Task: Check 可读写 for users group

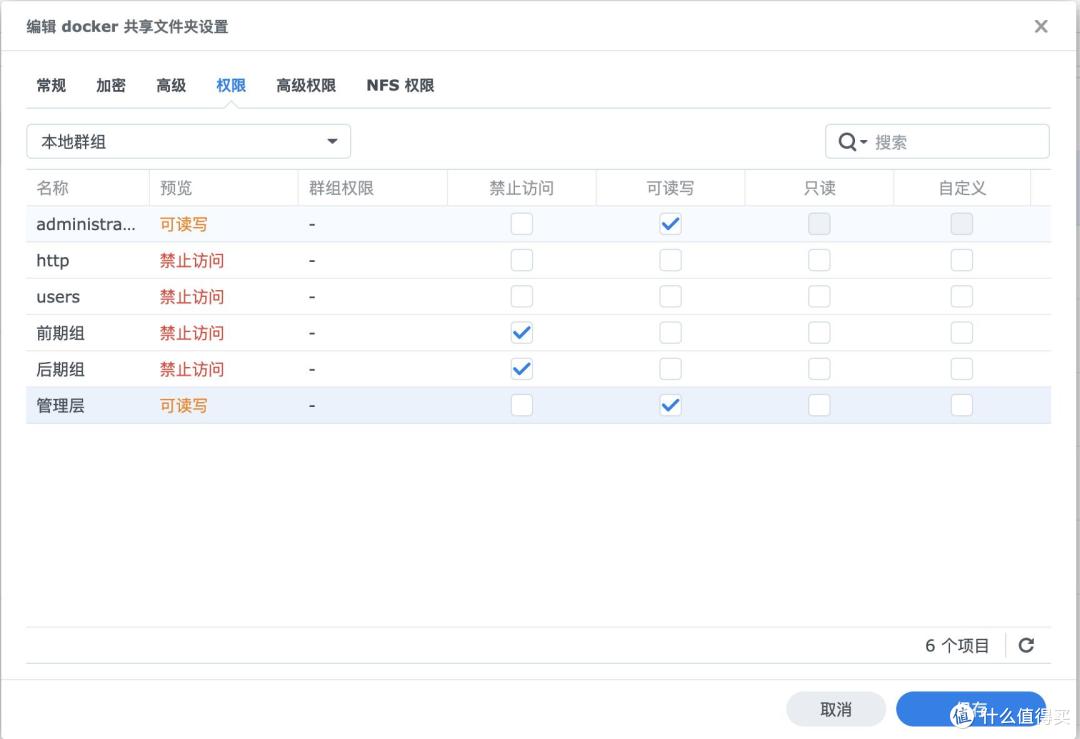Action: [x=670, y=297]
